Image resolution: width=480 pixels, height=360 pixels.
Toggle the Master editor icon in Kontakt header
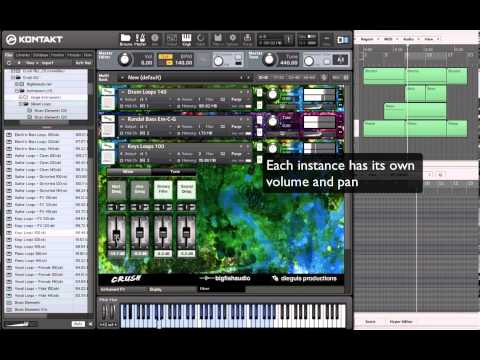point(140,39)
